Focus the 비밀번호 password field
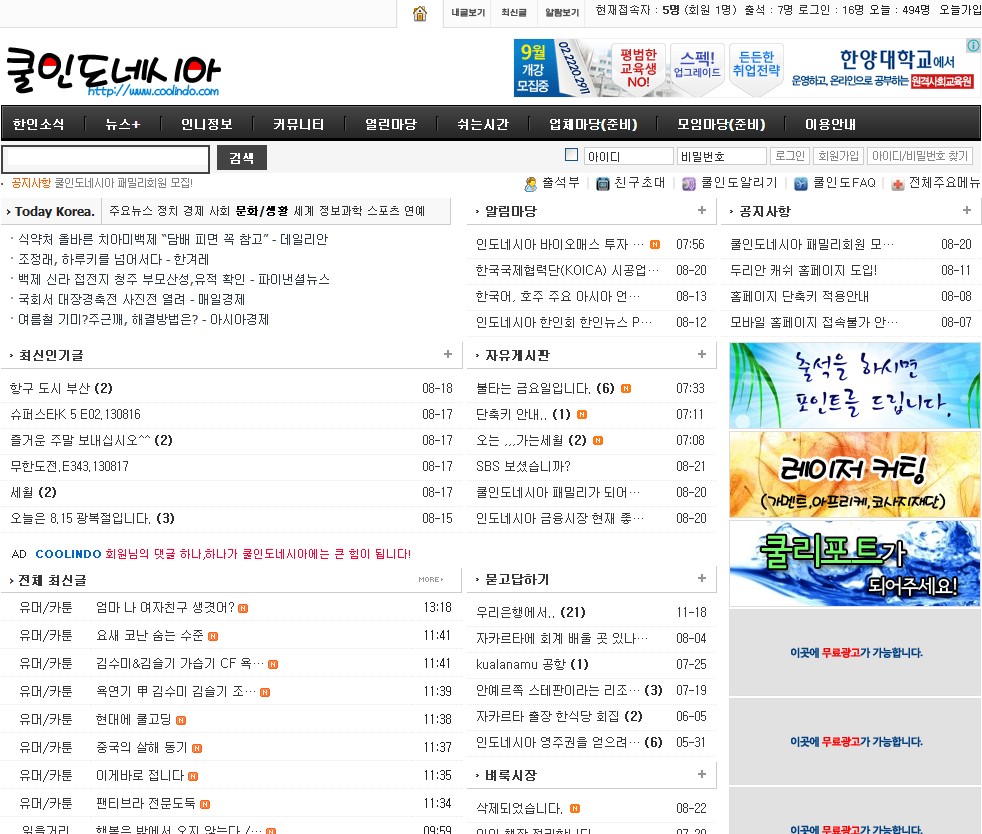This screenshot has width=982, height=834. click(721, 156)
